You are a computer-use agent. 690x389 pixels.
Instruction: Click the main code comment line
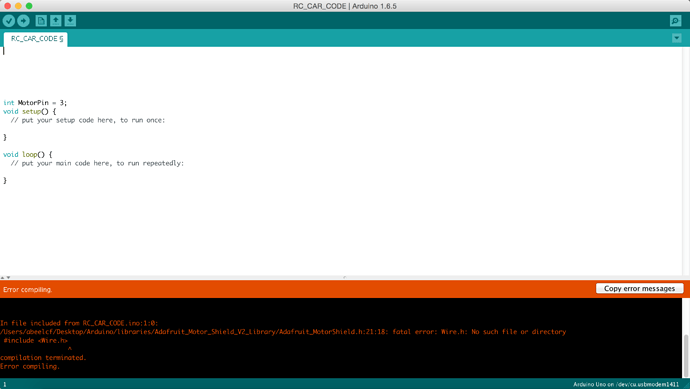tap(97, 163)
